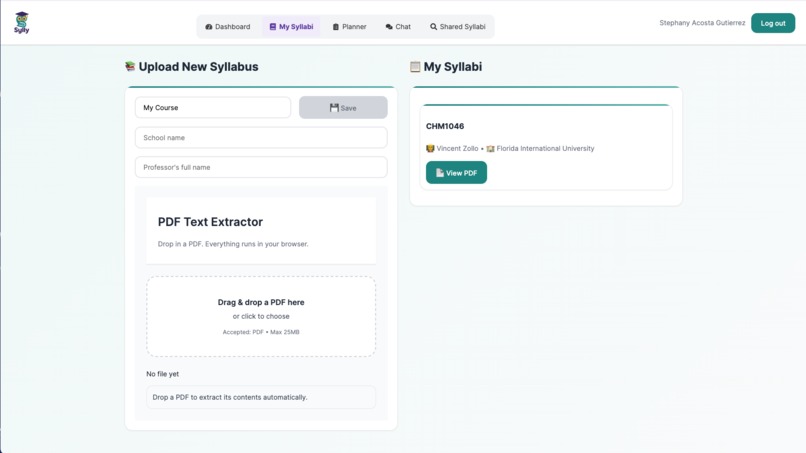Click the CHM1046 course title
Screen dimensions: 806x453
(445, 126)
